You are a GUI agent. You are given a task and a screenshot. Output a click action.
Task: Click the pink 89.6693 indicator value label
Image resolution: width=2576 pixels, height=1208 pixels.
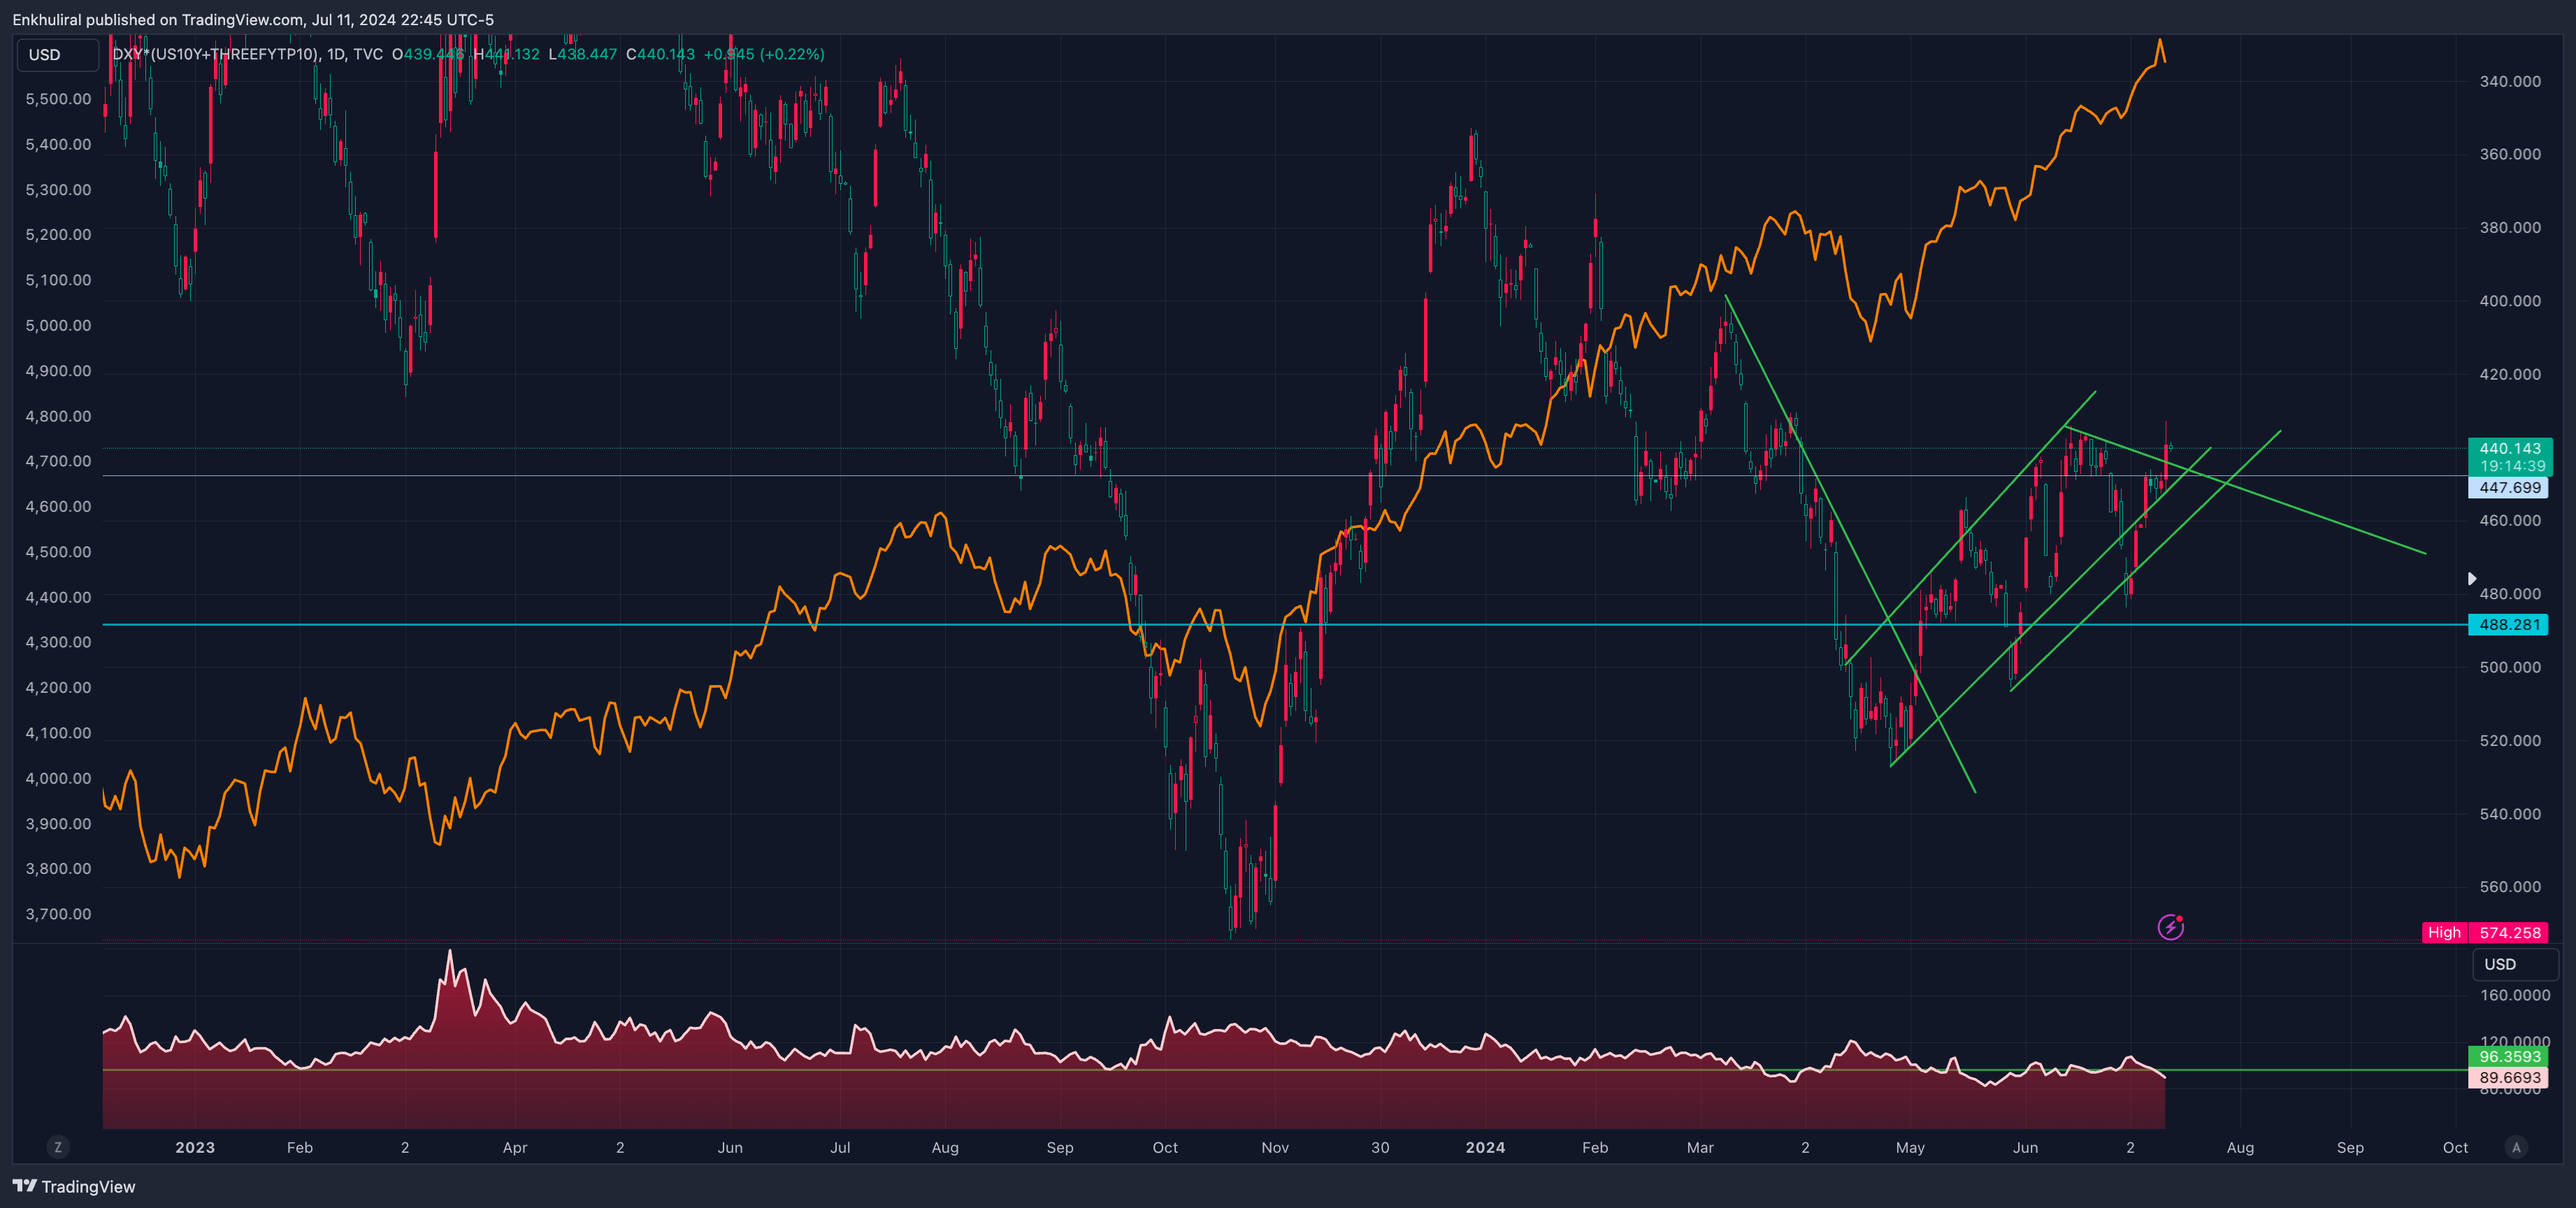(x=2508, y=1077)
